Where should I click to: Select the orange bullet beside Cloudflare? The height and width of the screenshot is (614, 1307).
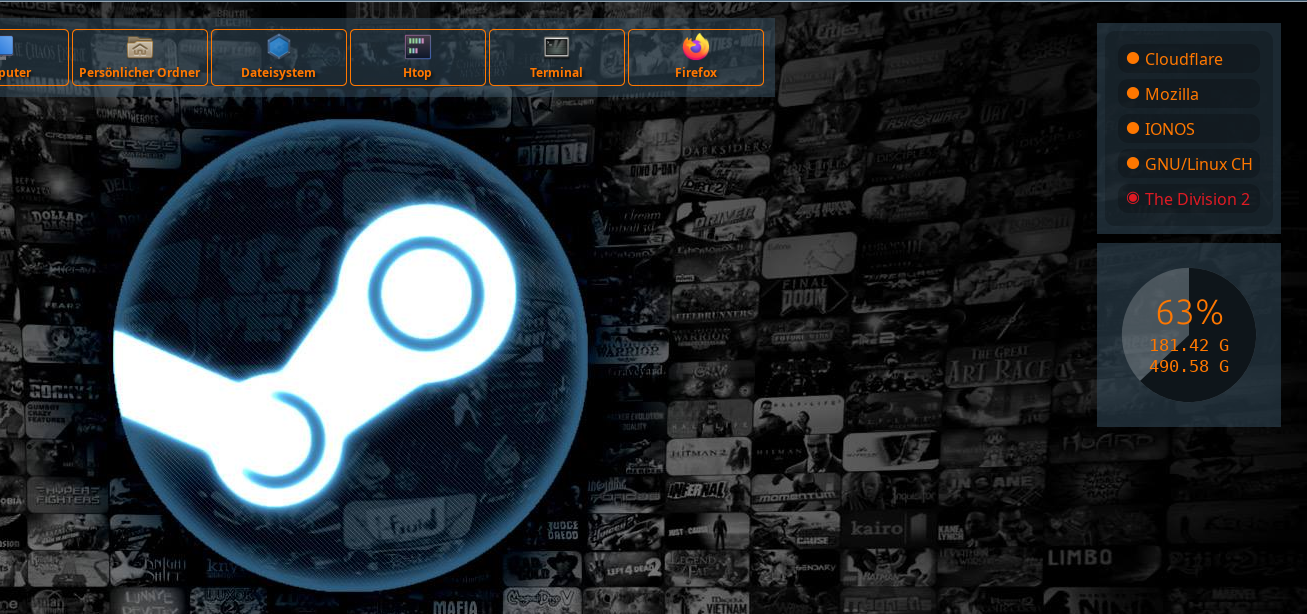(x=1133, y=58)
